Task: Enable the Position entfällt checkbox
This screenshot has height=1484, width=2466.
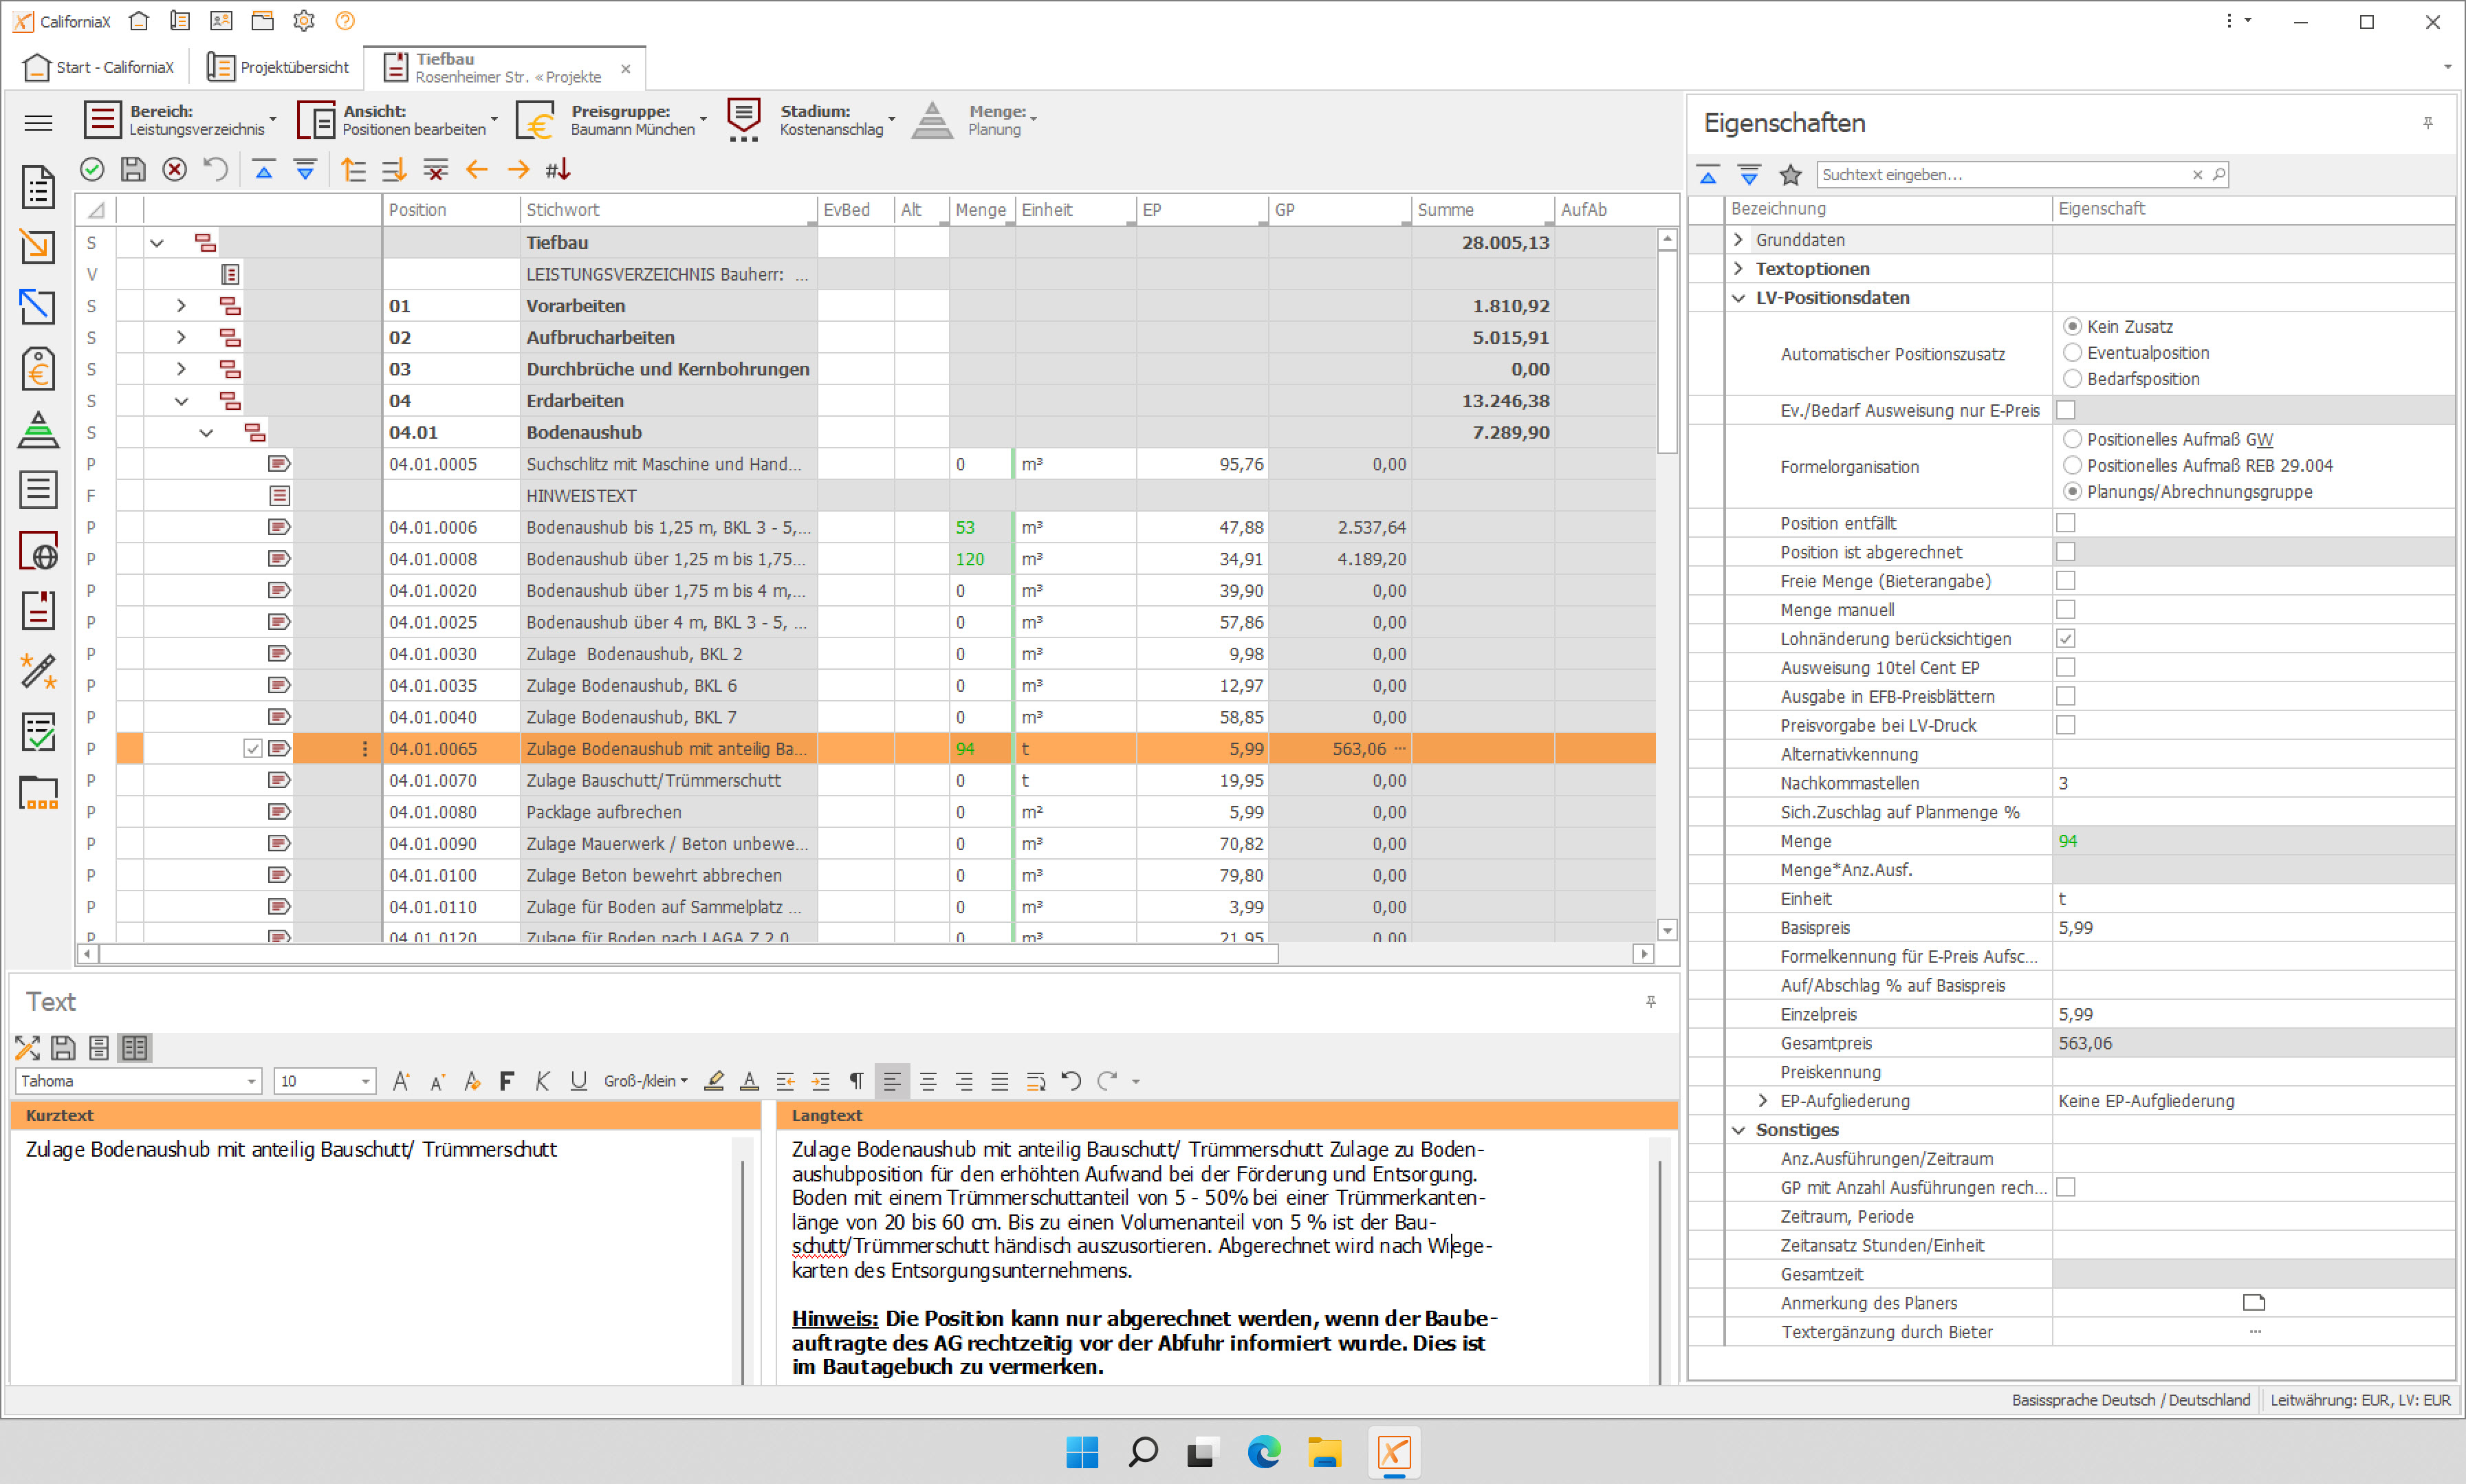Action: 2065,523
